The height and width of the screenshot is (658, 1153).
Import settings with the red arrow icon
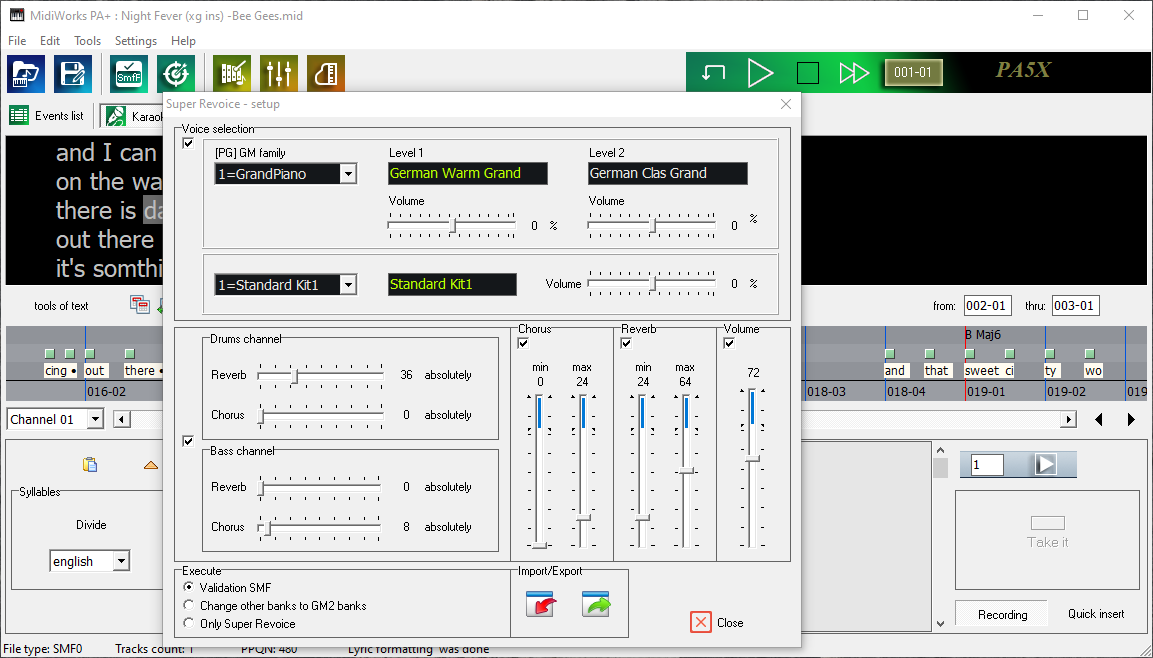point(540,605)
